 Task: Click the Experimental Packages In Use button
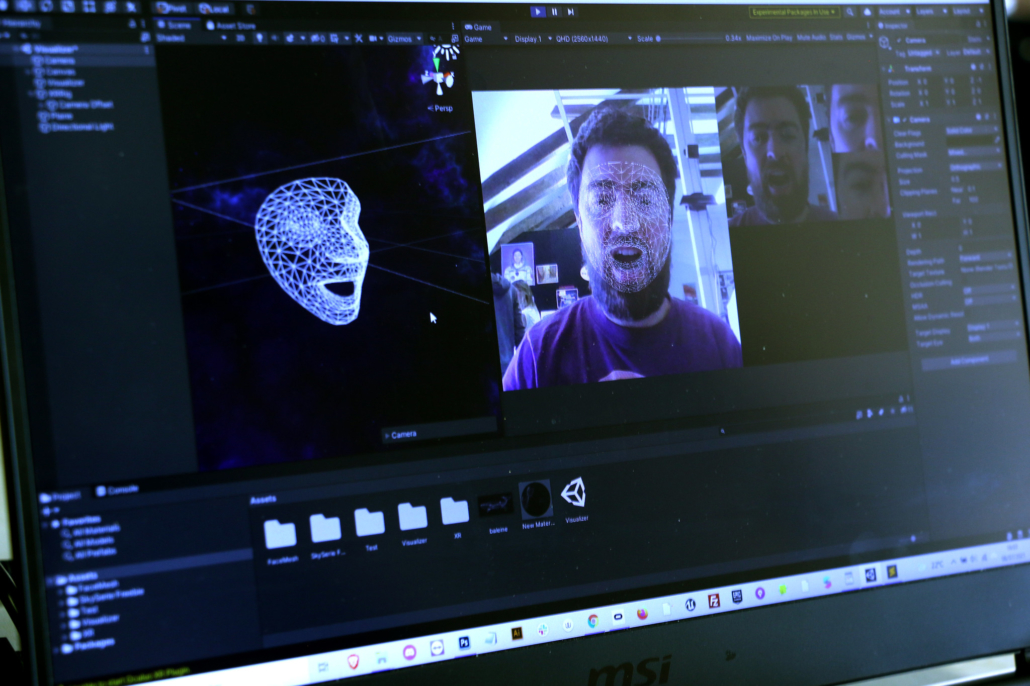click(794, 12)
